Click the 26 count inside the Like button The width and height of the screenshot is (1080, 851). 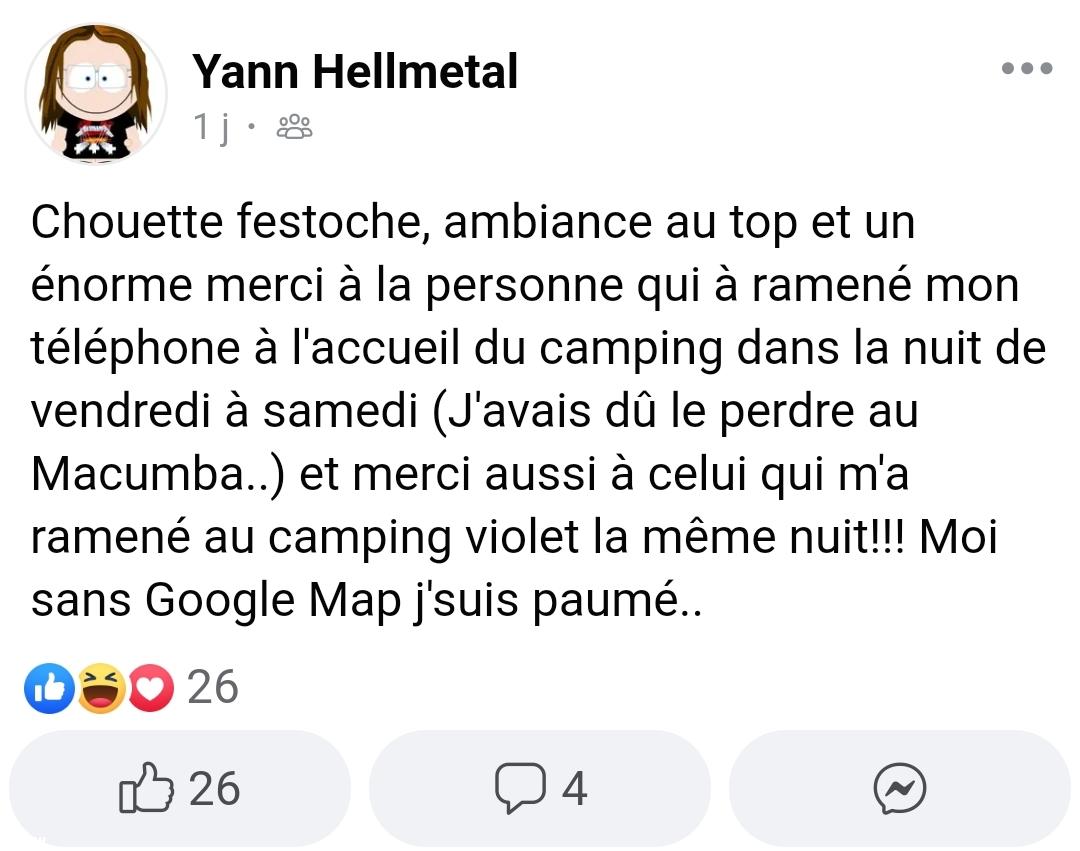(214, 789)
